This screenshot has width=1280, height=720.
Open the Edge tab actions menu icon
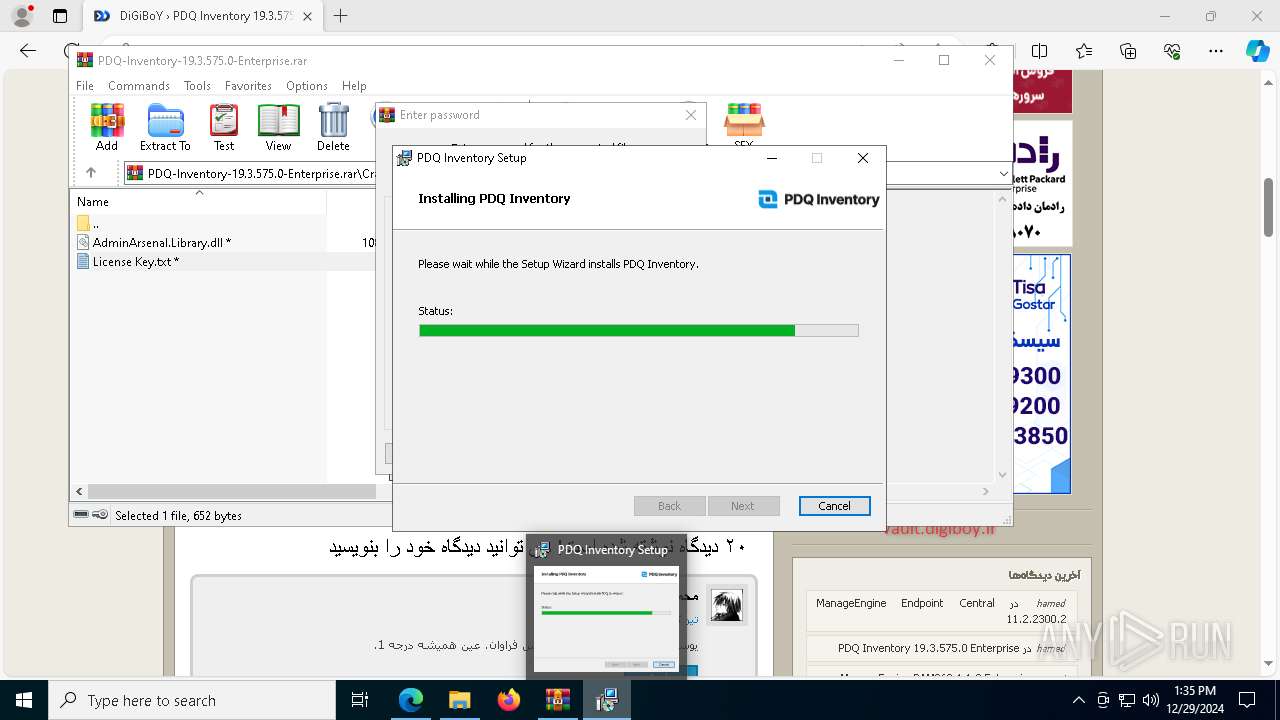(60, 16)
